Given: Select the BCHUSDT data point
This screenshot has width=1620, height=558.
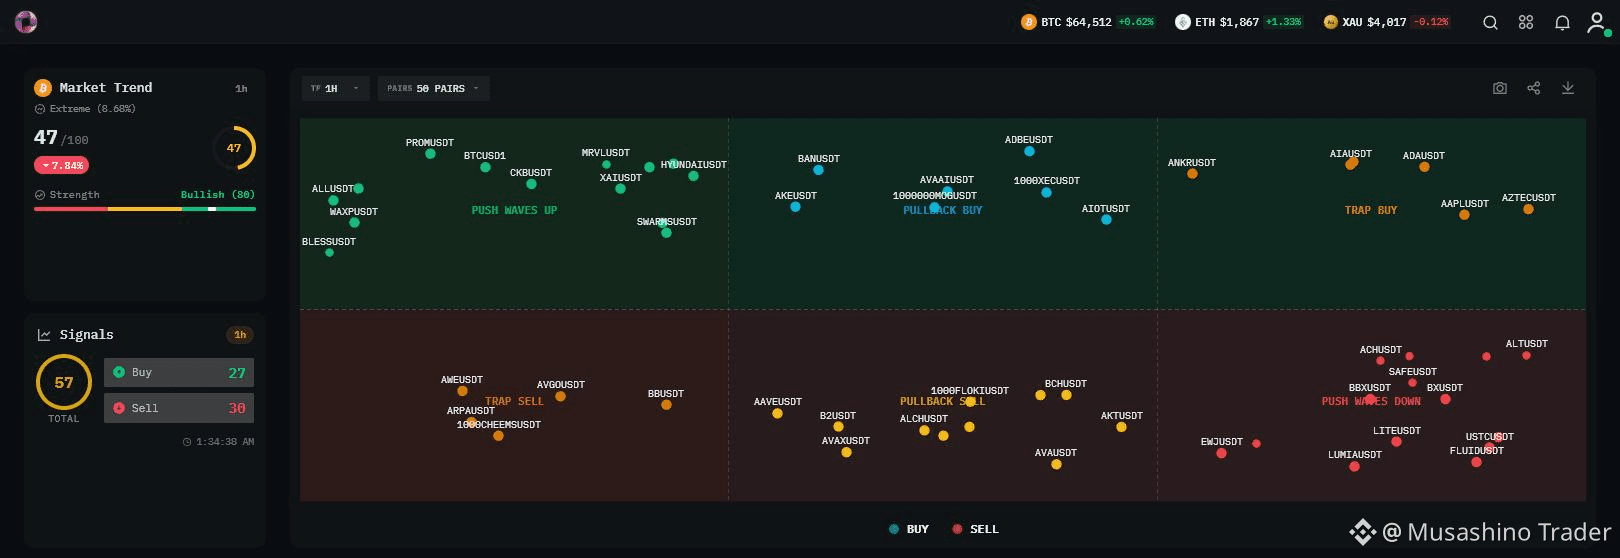Looking at the screenshot, I should (x=1066, y=395).
